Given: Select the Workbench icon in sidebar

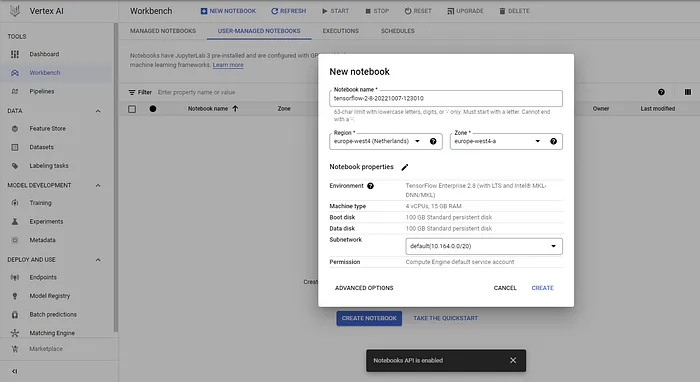Looking at the screenshot, I should coord(15,73).
